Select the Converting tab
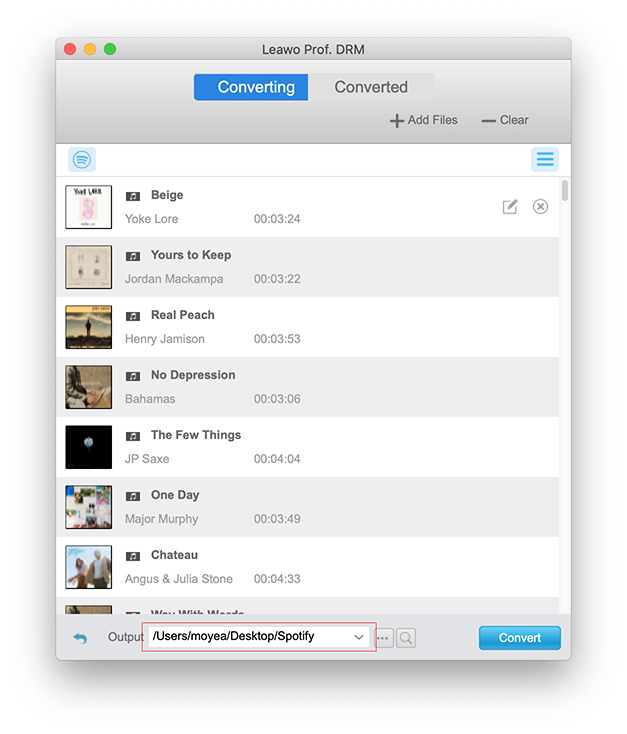 [x=256, y=87]
